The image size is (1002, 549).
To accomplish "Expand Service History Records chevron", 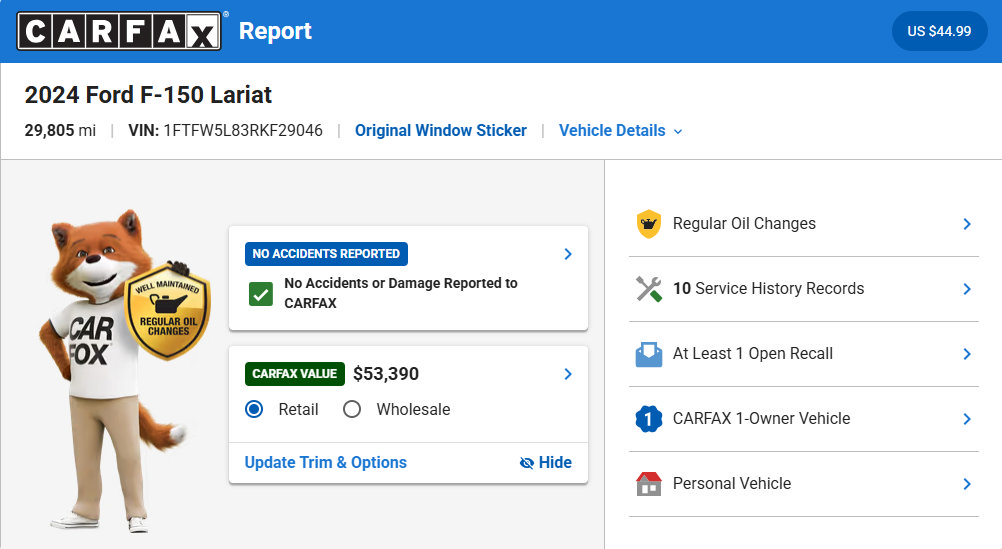I will 967,289.
